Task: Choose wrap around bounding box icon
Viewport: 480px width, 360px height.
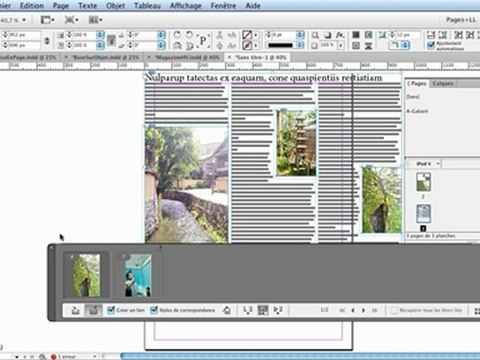Action: coord(368,35)
